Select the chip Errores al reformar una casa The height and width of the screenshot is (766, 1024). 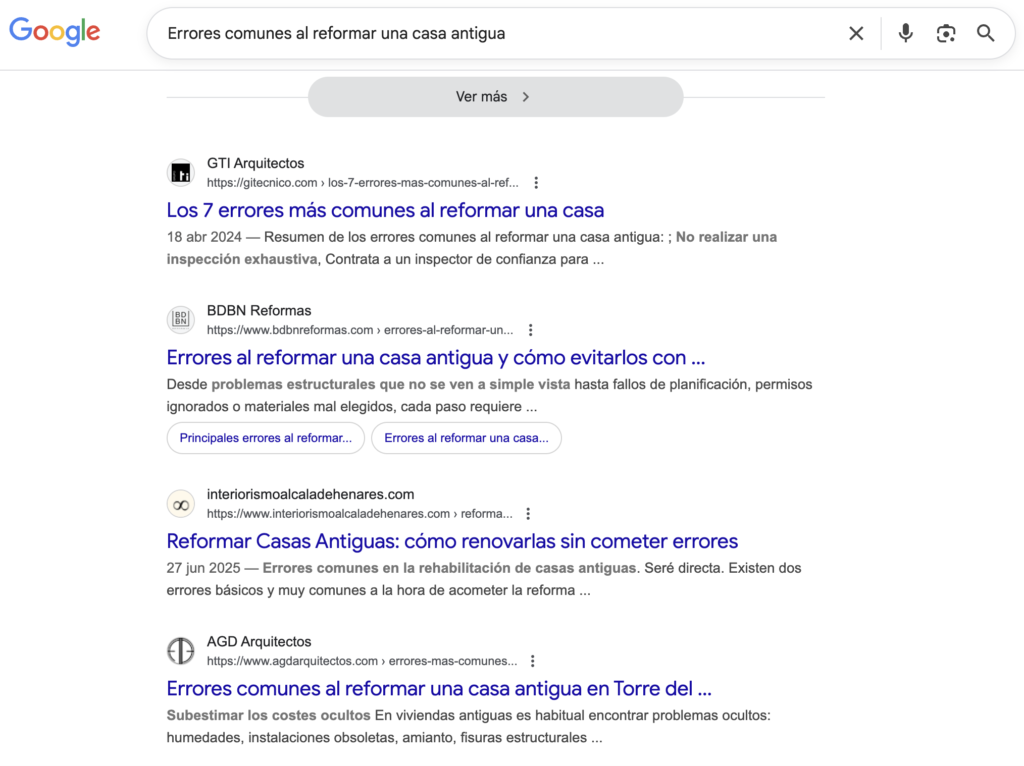466,438
